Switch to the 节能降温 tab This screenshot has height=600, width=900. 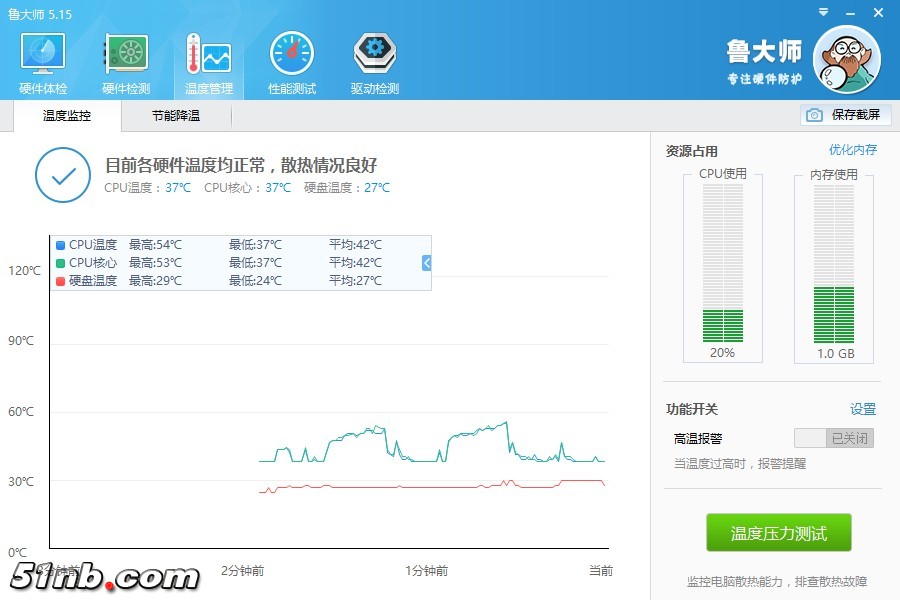pyautogui.click(x=176, y=116)
